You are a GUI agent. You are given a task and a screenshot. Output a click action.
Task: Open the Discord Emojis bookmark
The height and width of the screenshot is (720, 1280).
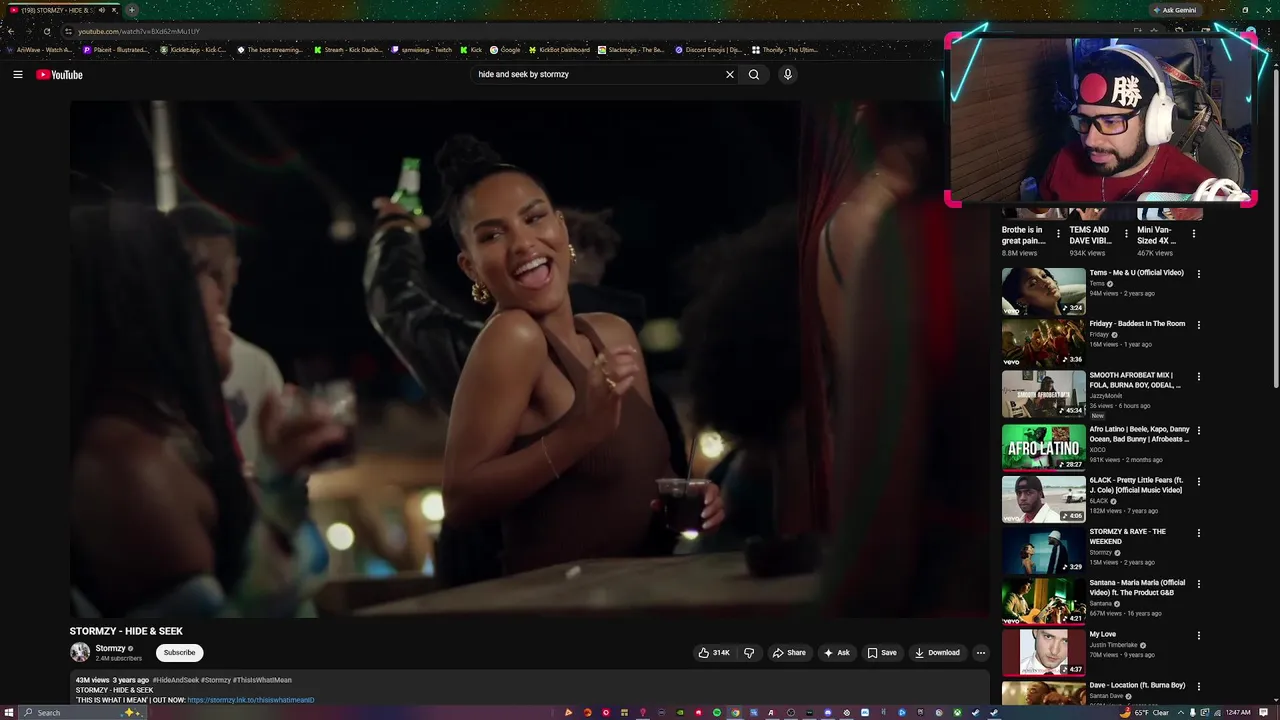(x=708, y=49)
